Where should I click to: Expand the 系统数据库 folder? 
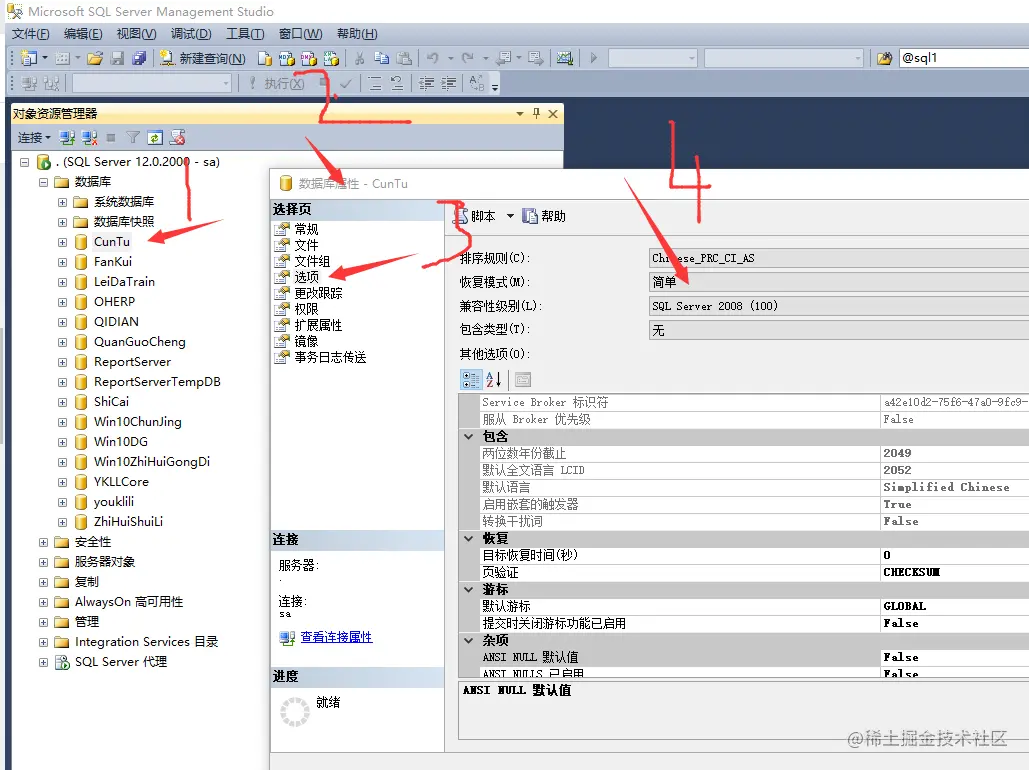(62, 202)
